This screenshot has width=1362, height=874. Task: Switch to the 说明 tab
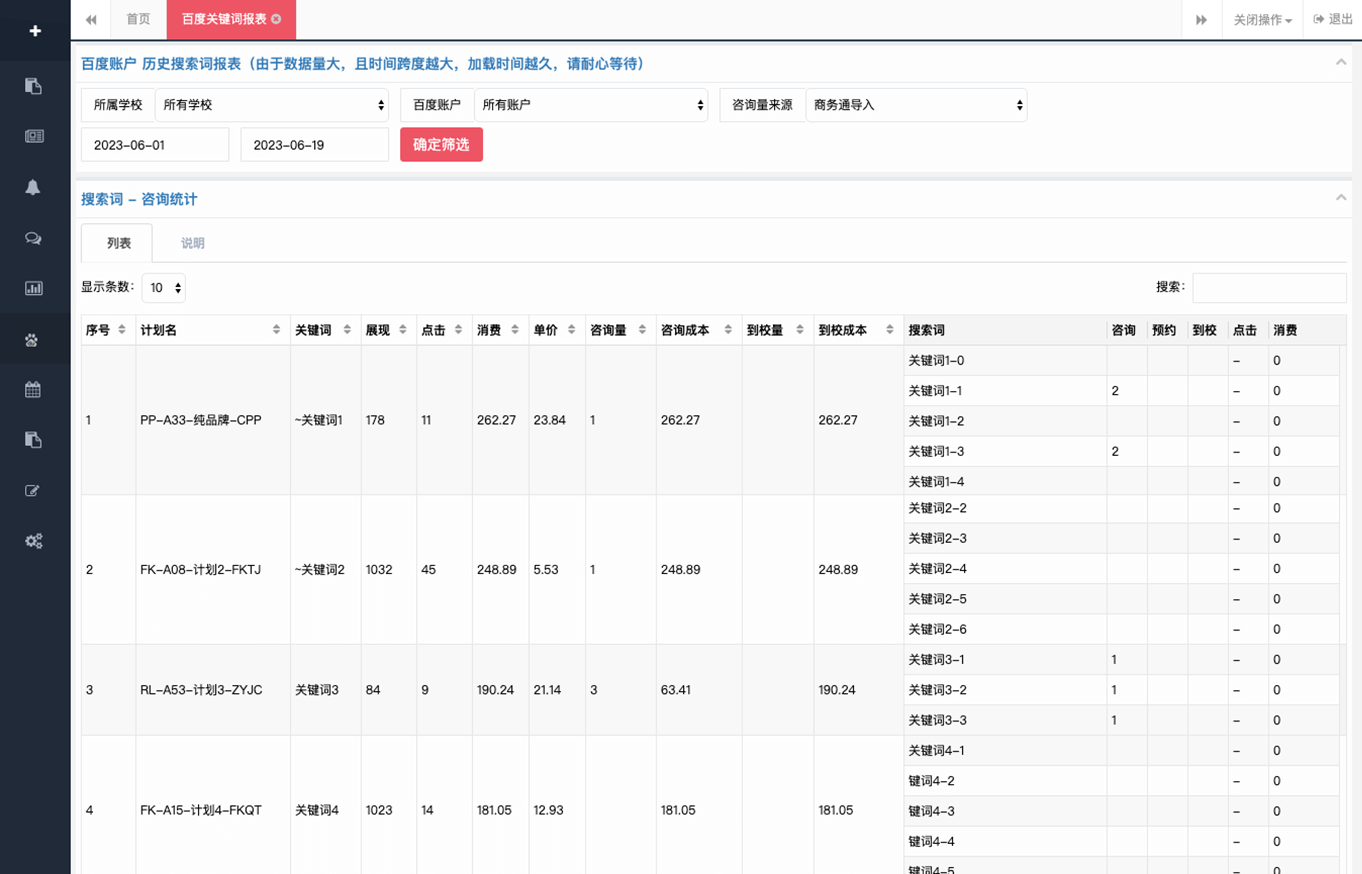(192, 243)
